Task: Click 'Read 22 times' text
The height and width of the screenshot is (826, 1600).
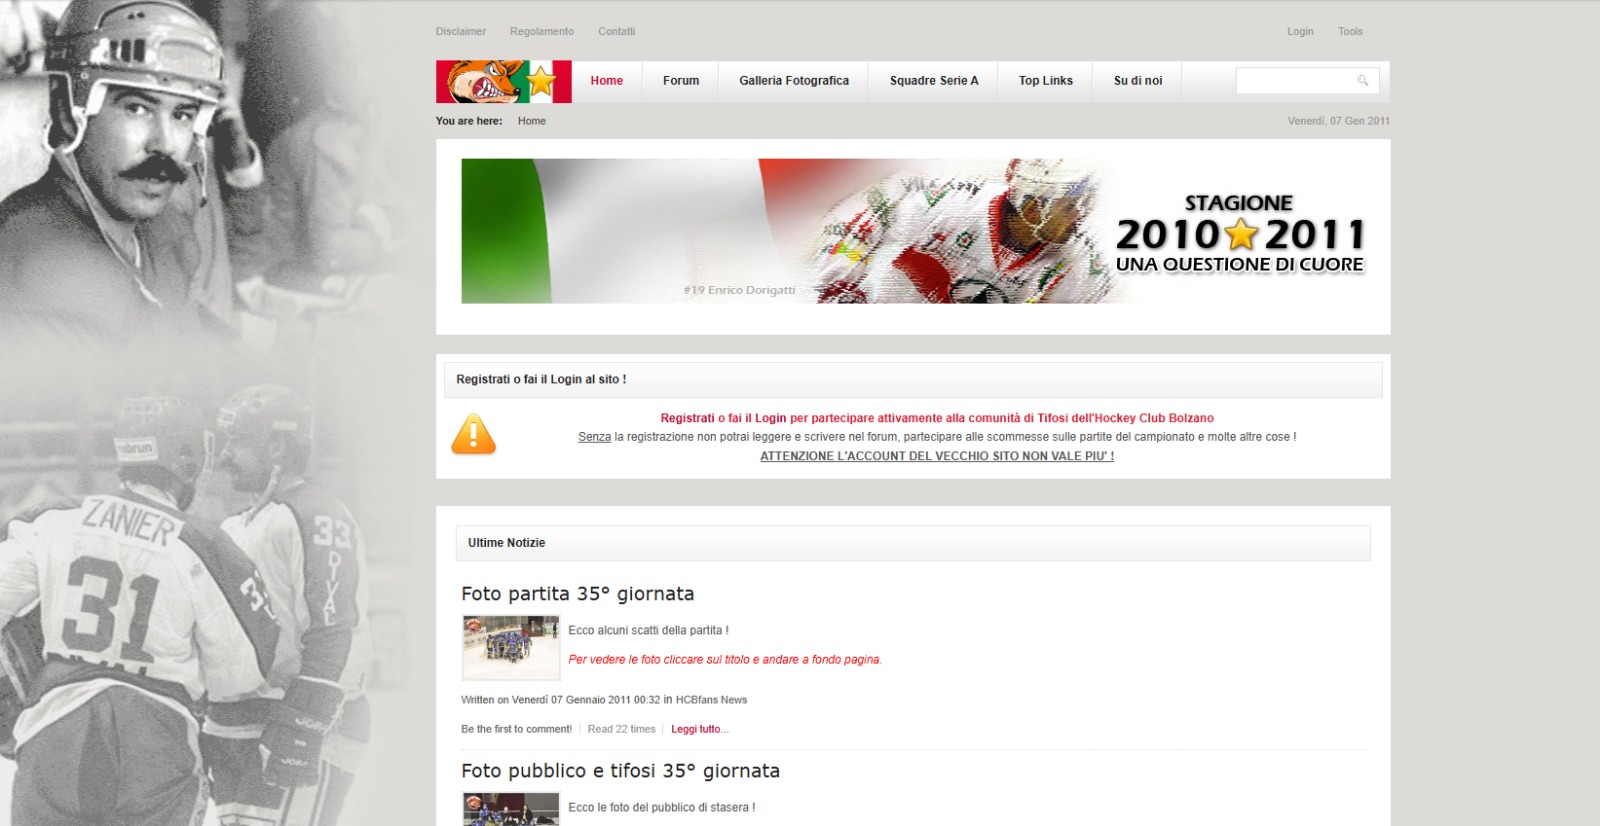Action: tap(621, 729)
